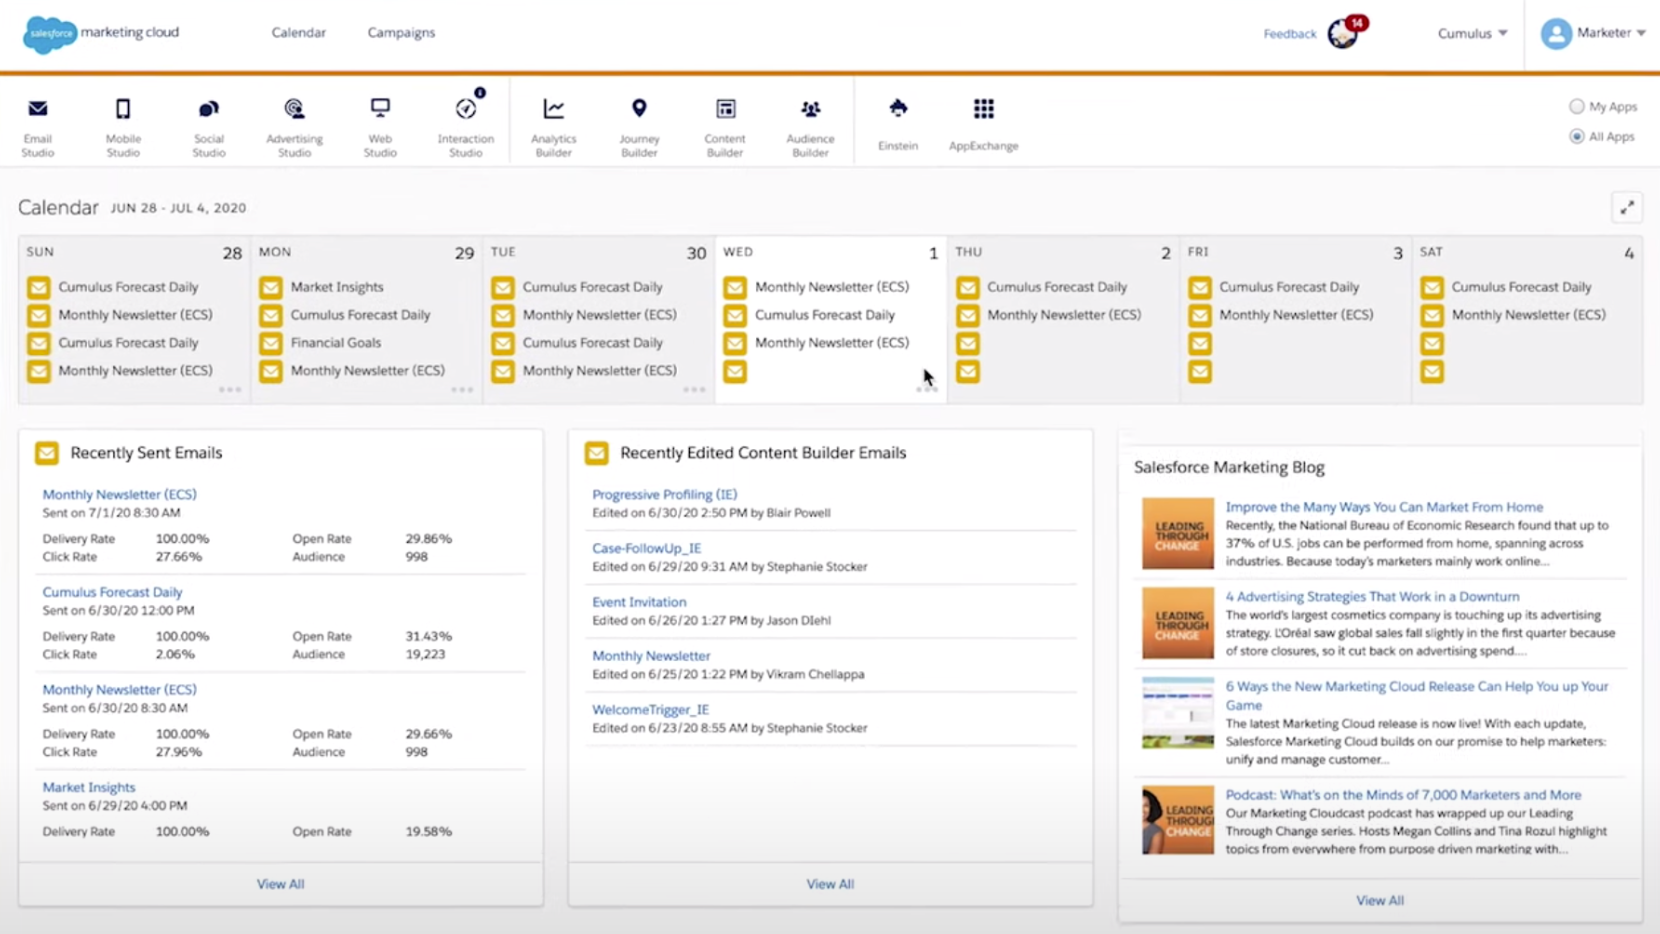Viewport: 1660px width, 934px height.
Task: Open Email Studio
Action: click(x=38, y=122)
